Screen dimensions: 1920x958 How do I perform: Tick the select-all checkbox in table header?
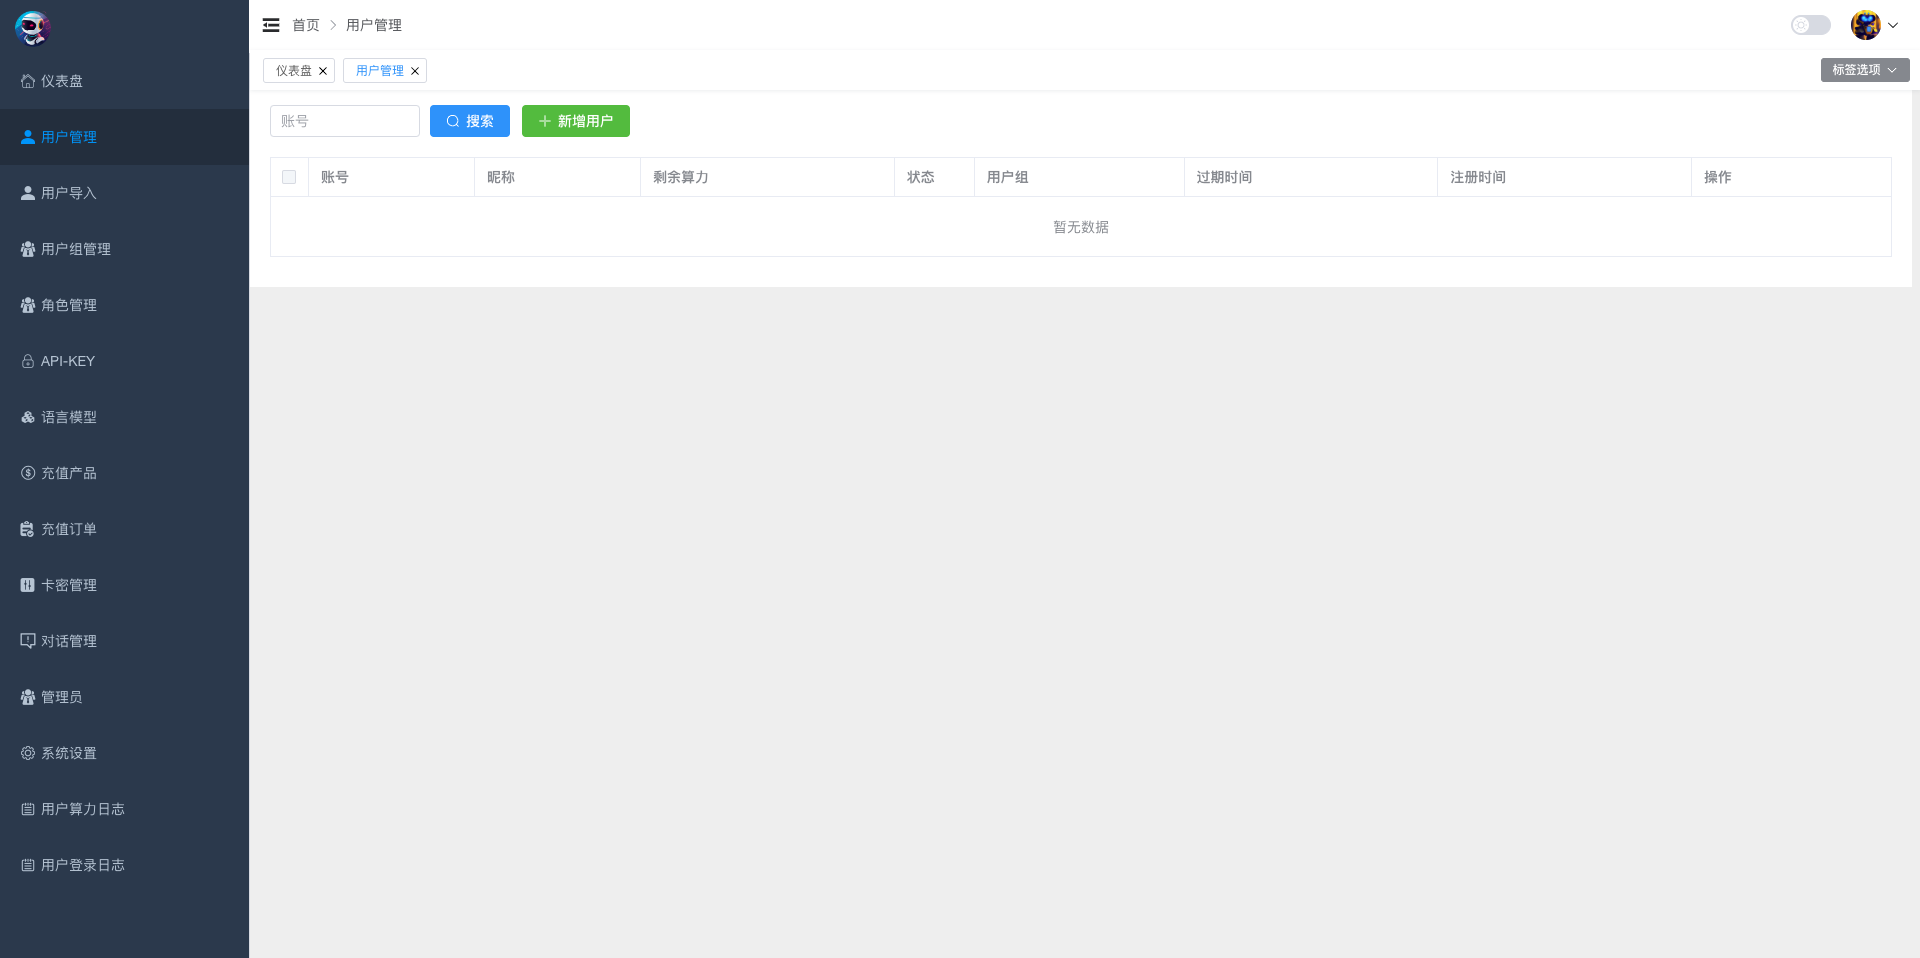(x=289, y=177)
